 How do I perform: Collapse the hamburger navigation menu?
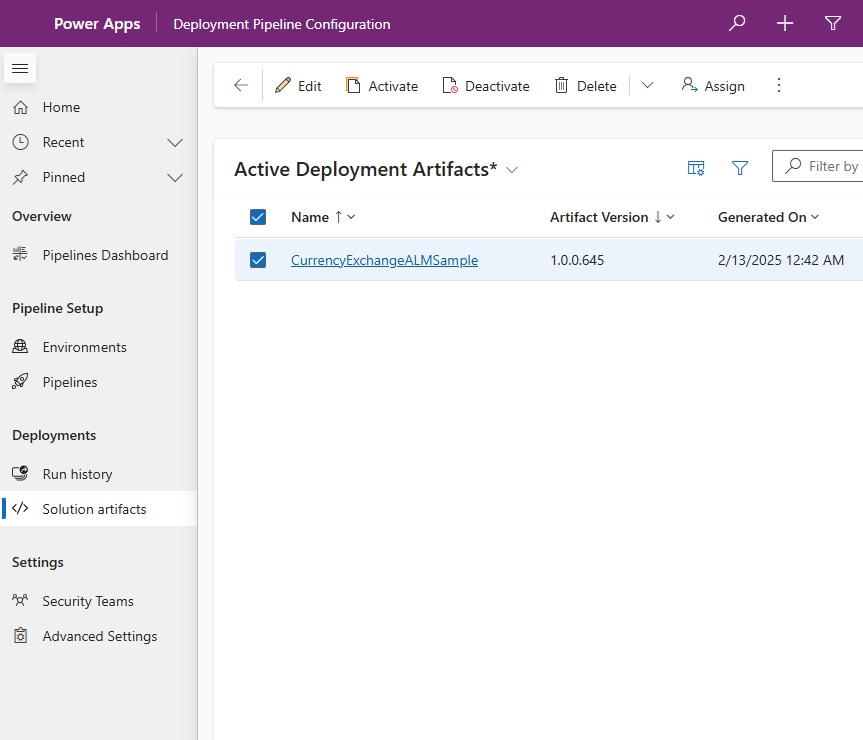20,68
